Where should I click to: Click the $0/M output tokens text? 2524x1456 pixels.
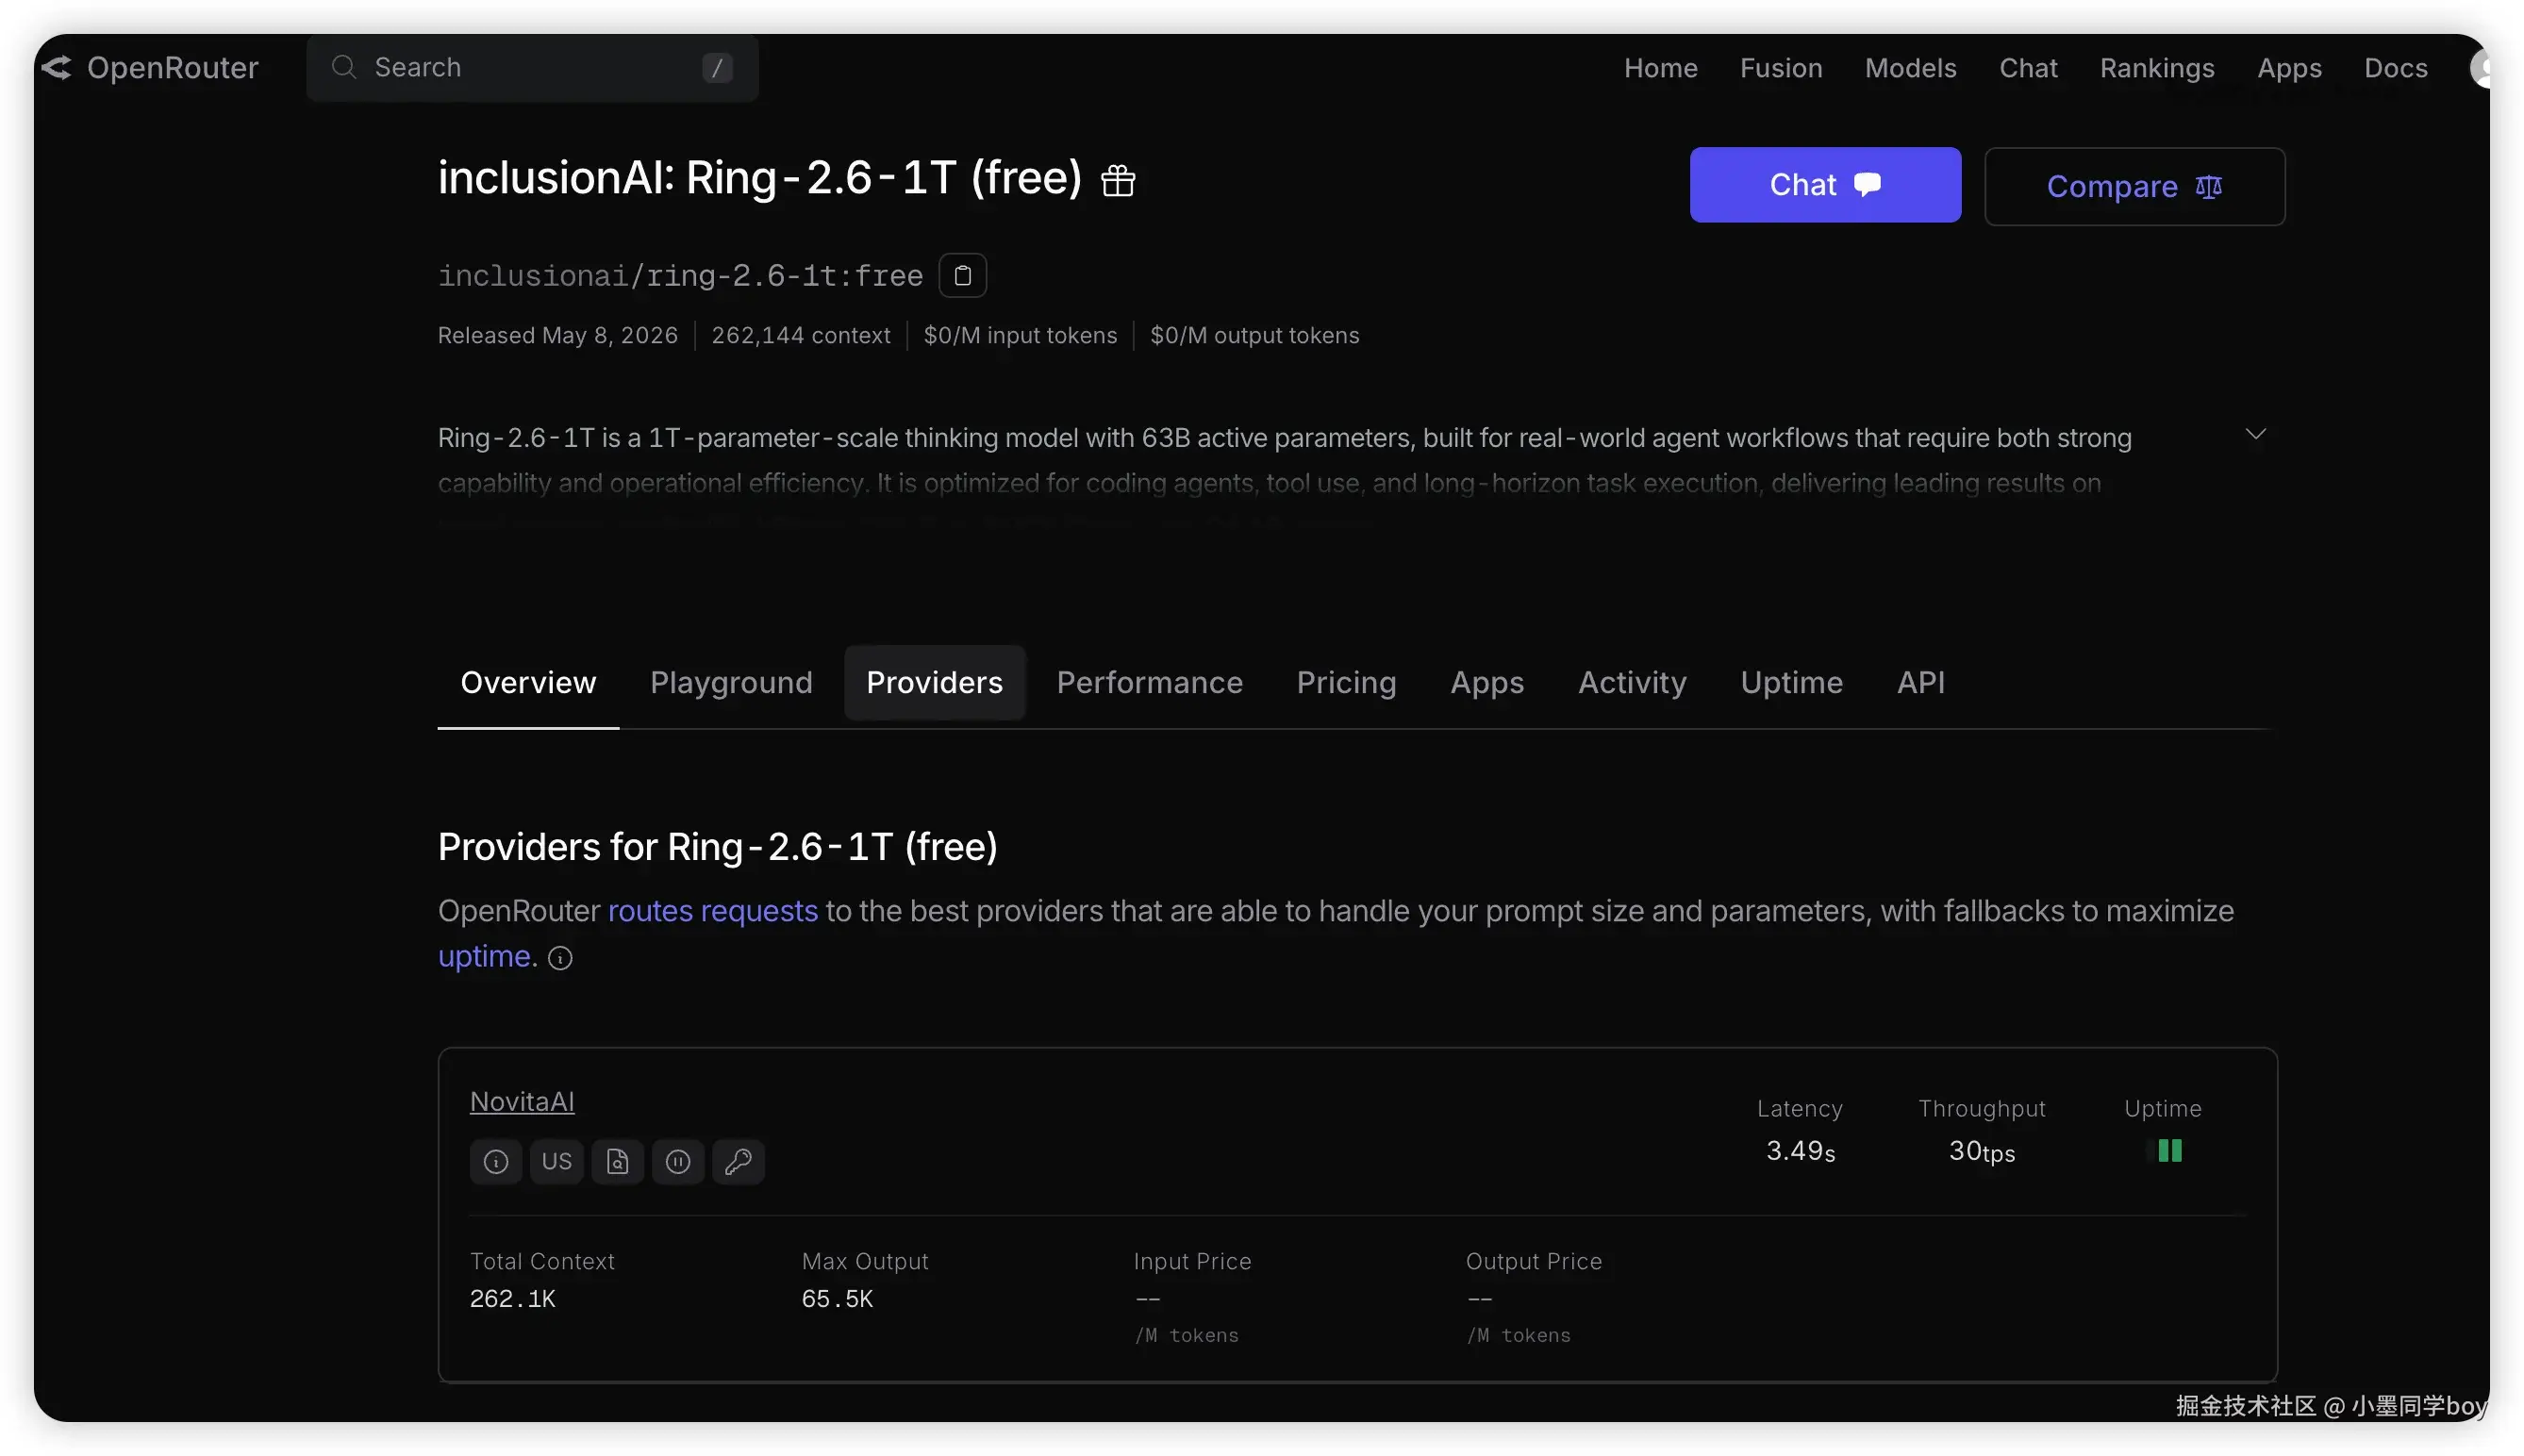1254,336
